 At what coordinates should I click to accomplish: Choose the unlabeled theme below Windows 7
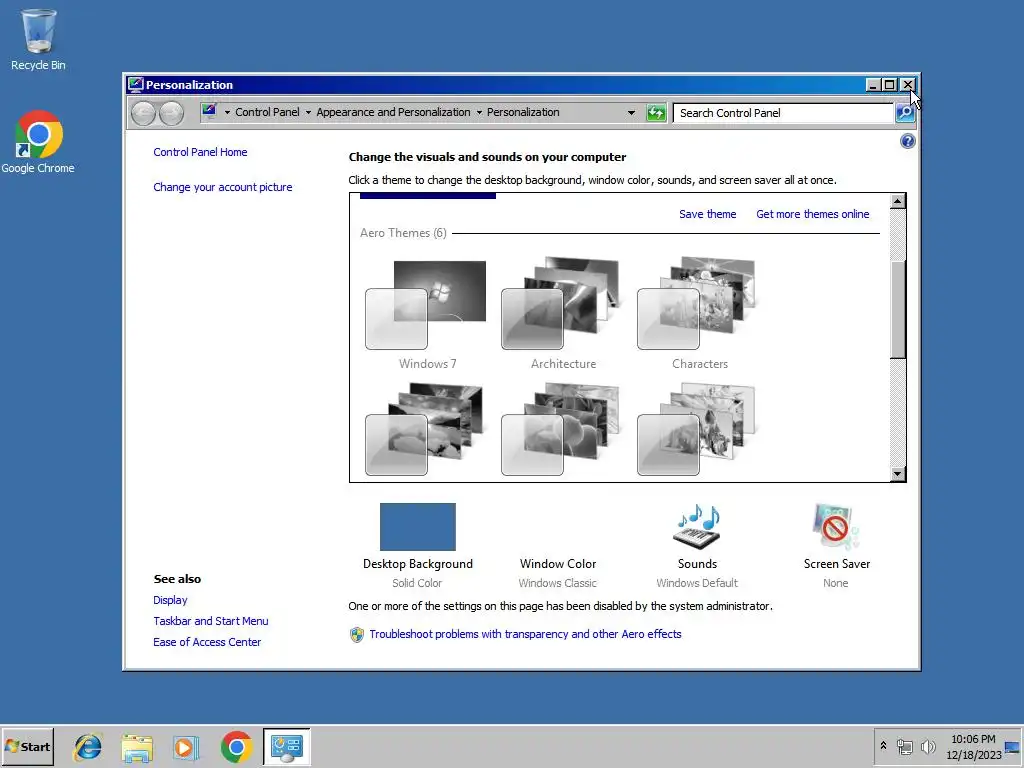click(x=424, y=429)
